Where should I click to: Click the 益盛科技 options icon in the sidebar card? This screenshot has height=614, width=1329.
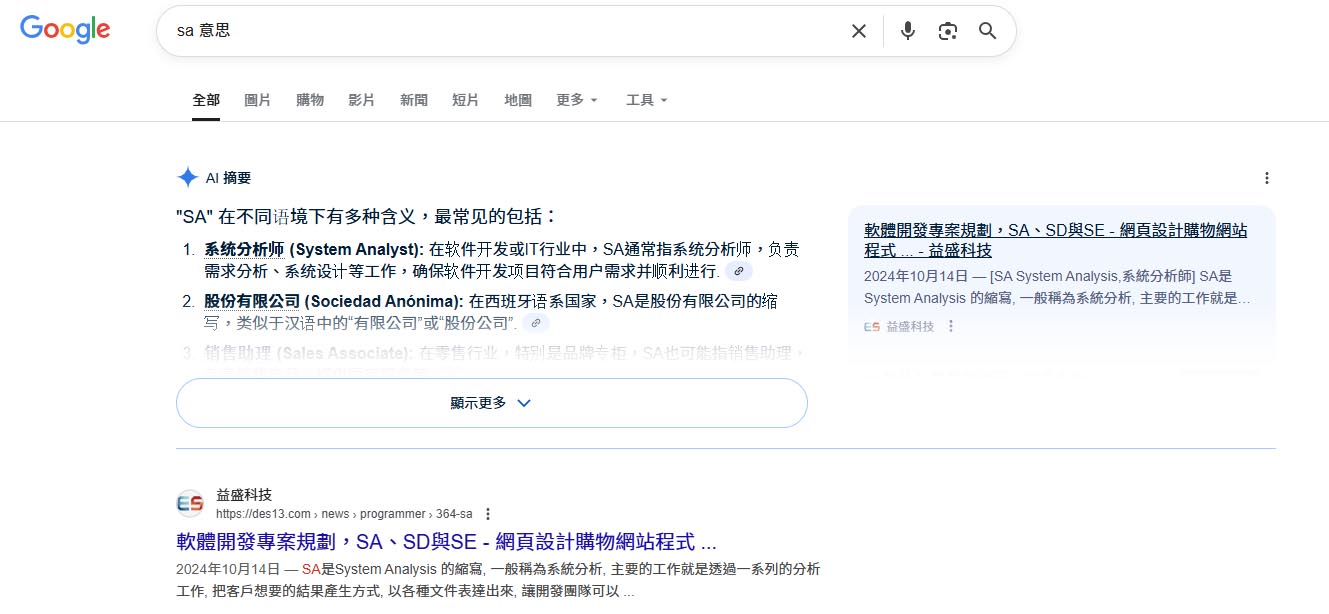[x=949, y=325]
